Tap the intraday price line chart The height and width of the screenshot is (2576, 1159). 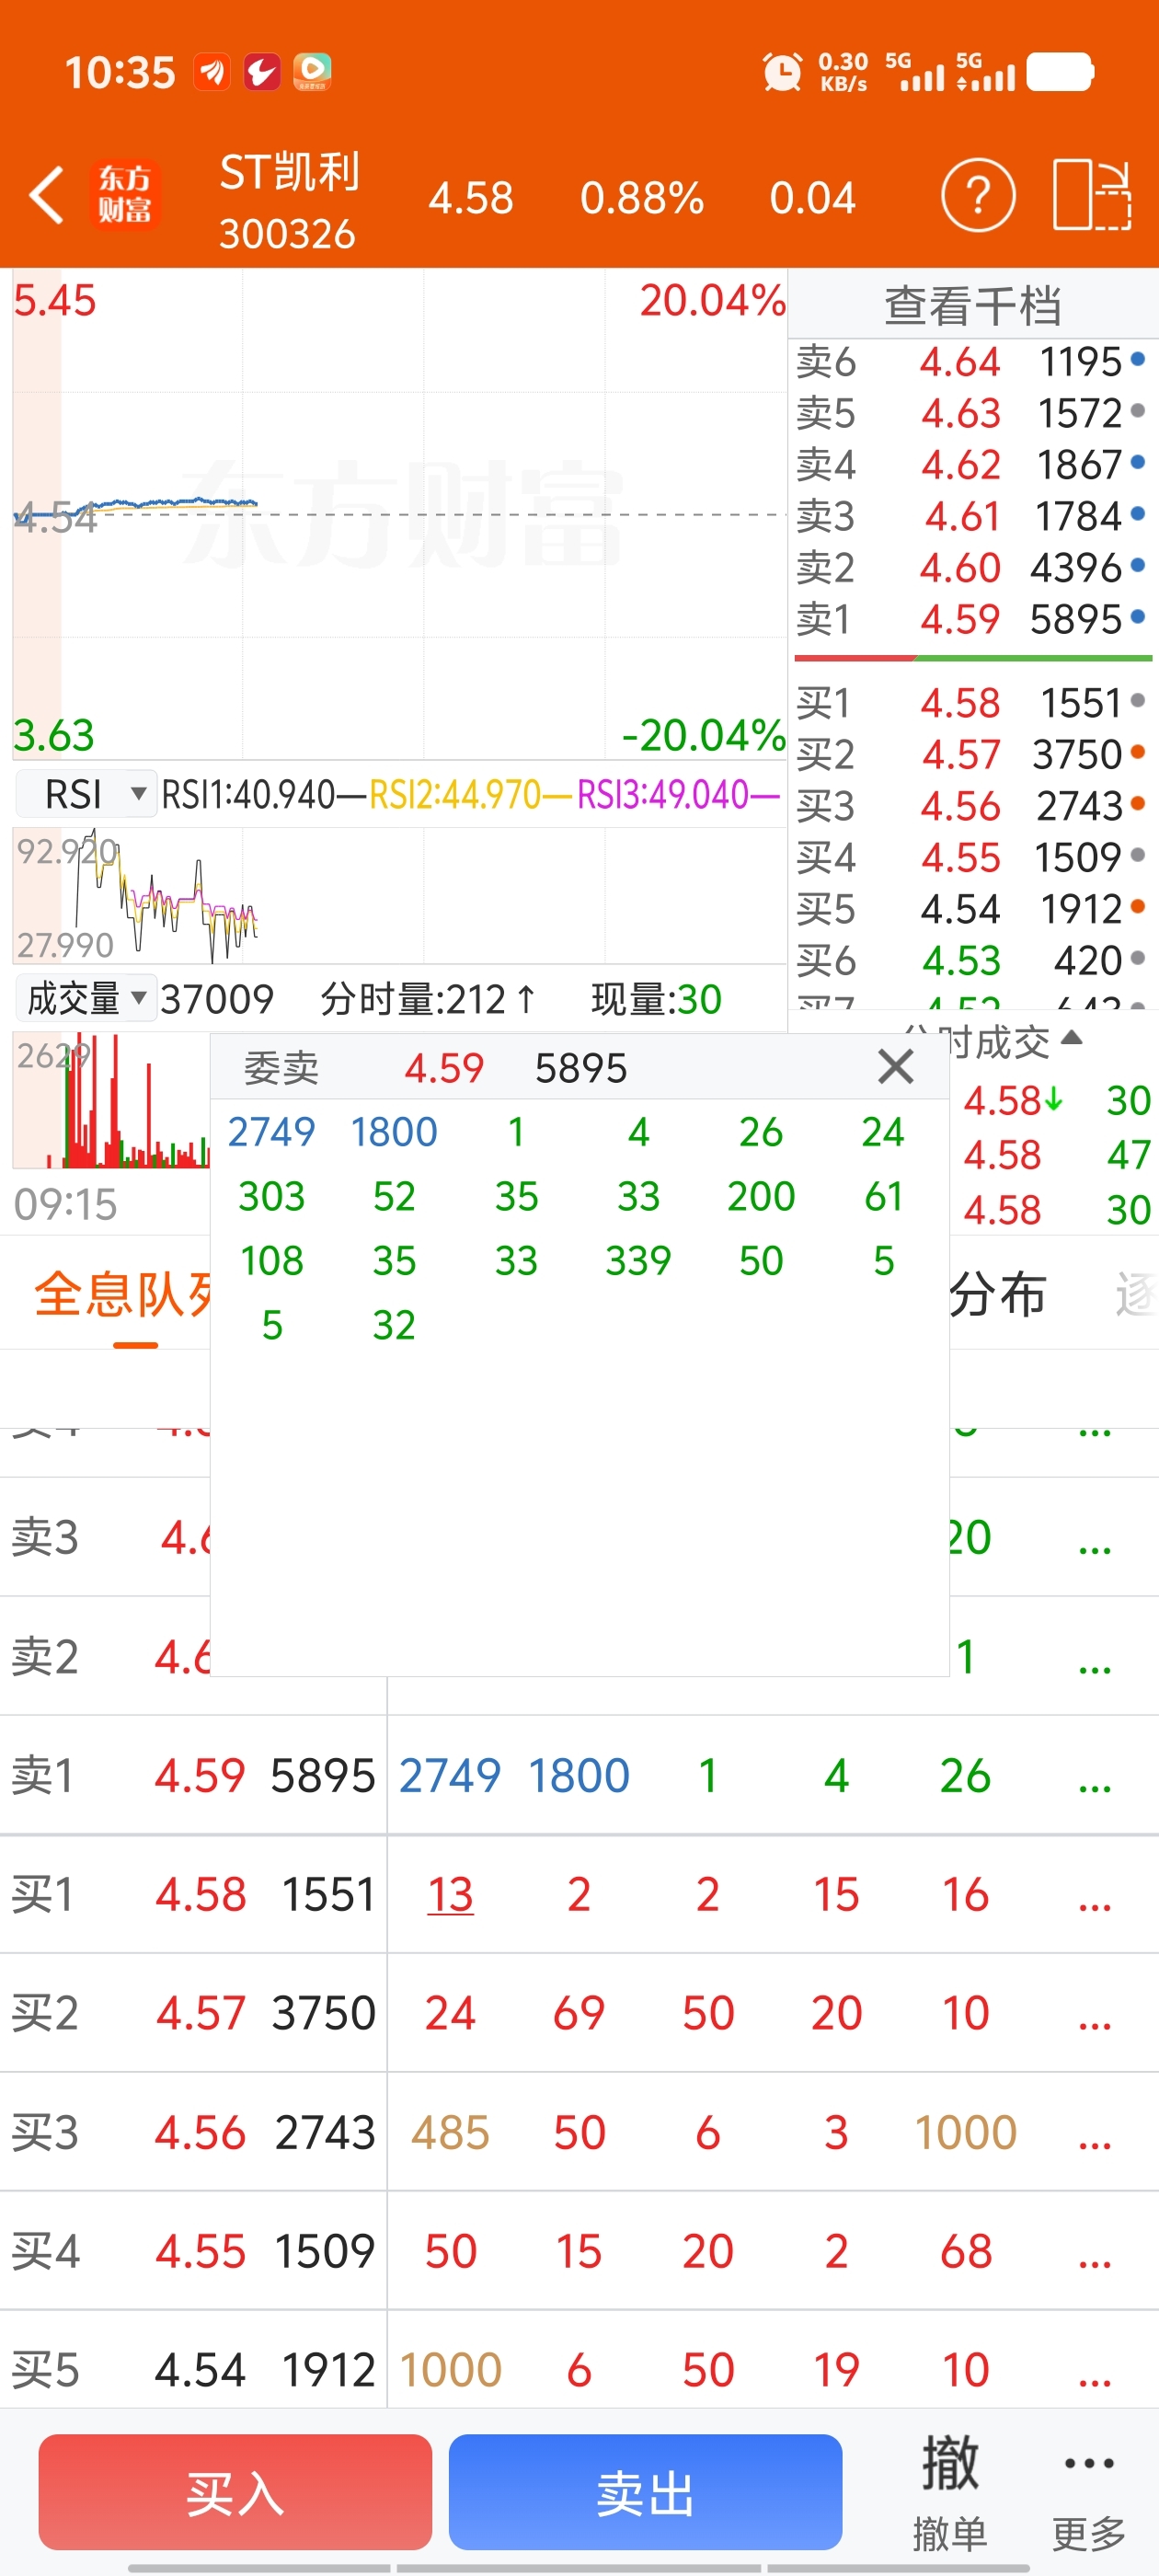pos(400,515)
